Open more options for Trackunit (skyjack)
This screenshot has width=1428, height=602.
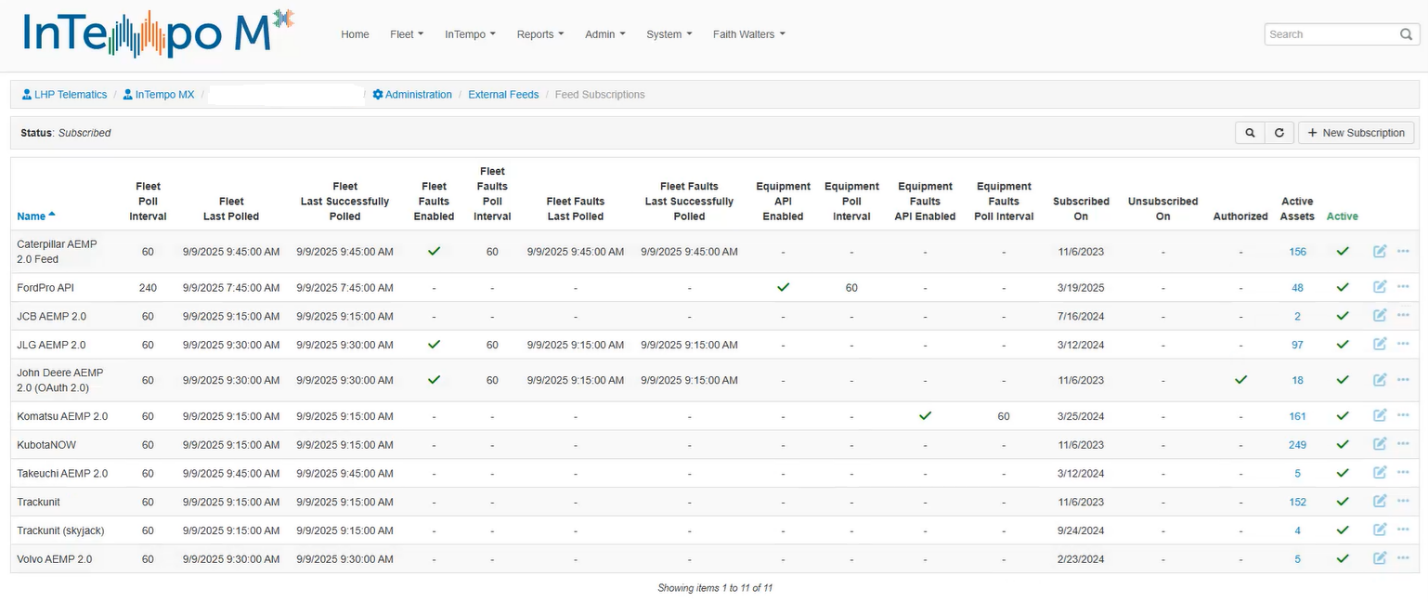[x=1403, y=530]
